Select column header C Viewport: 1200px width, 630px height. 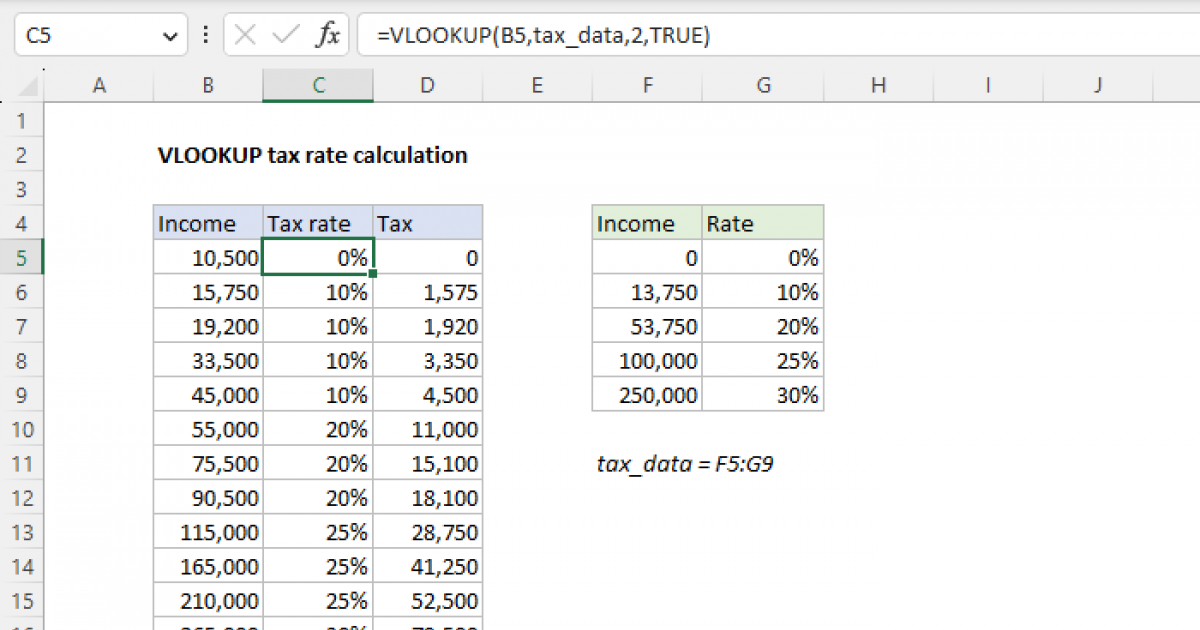[317, 85]
